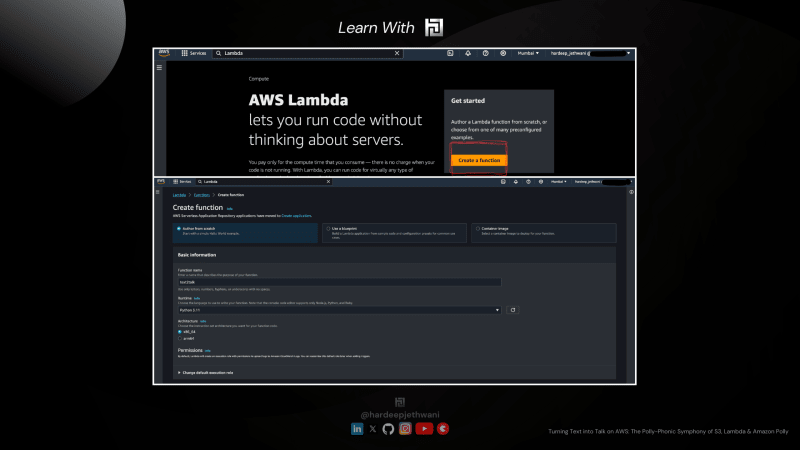Select Author from scratch option

(245, 233)
